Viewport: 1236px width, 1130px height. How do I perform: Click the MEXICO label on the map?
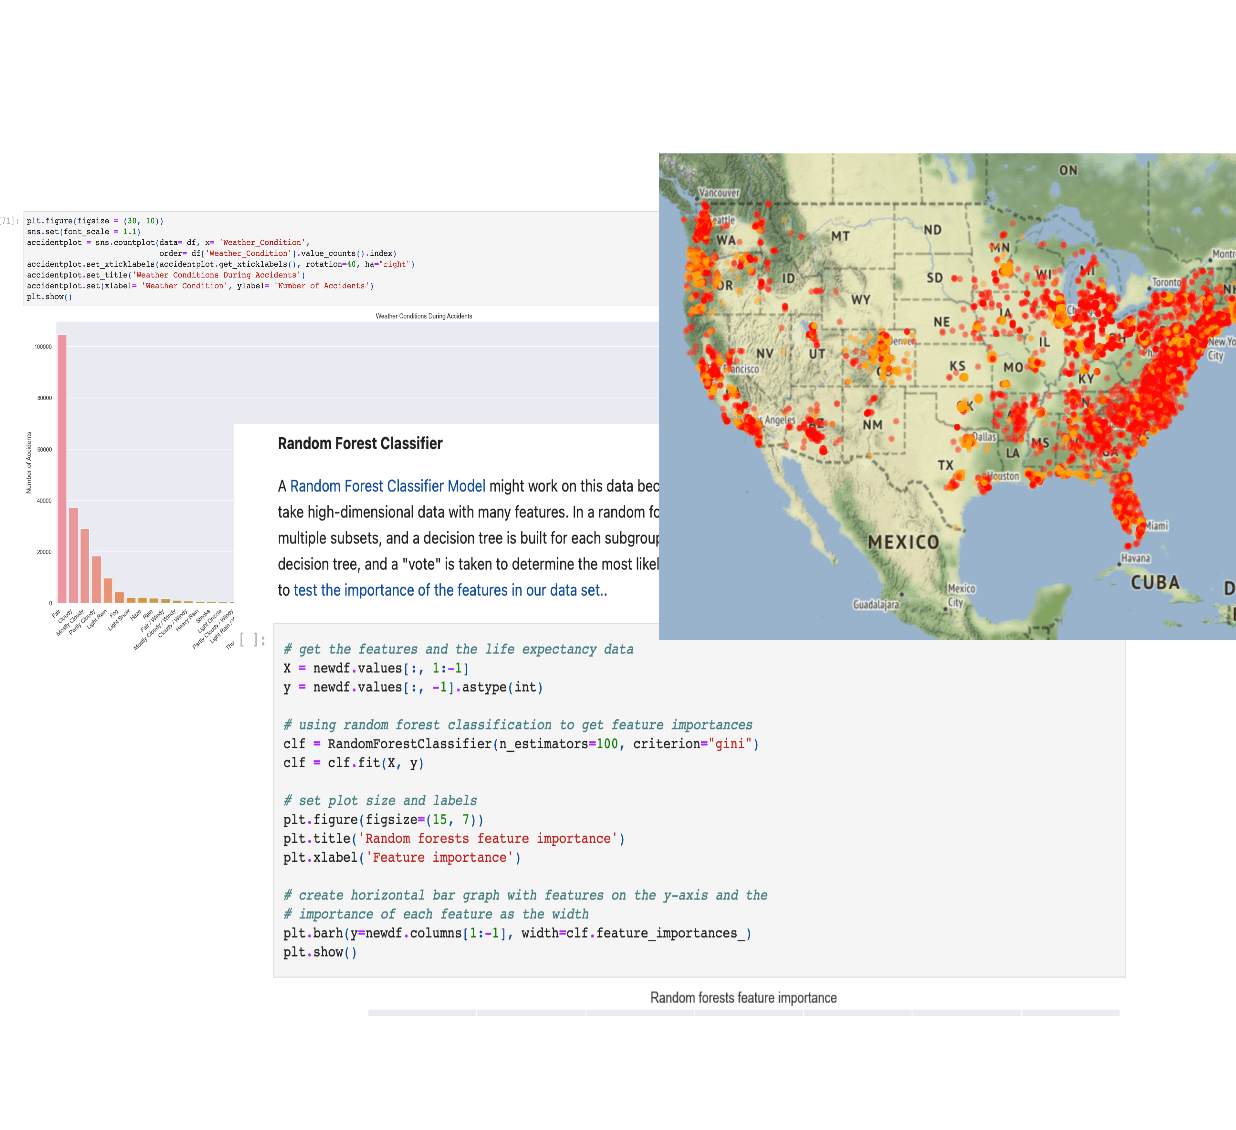pyautogui.click(x=903, y=542)
